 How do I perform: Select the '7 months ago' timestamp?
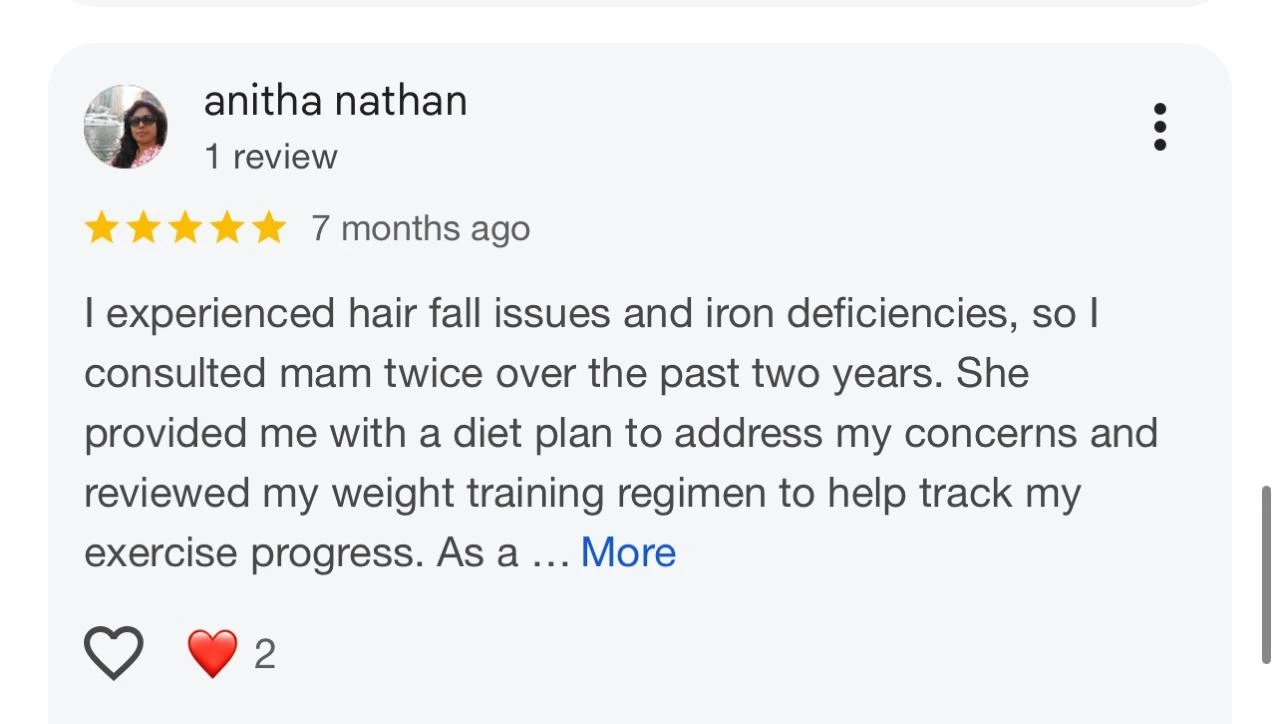point(420,229)
